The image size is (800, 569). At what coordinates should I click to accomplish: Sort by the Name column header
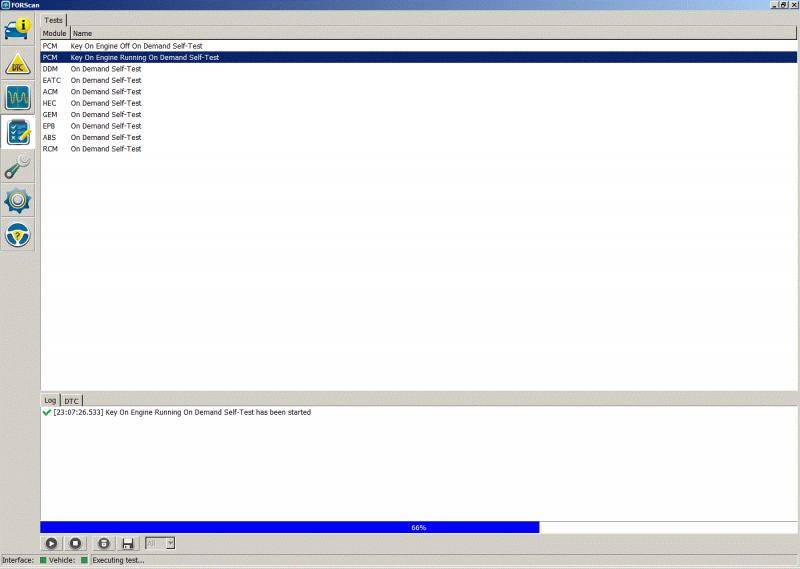82,33
